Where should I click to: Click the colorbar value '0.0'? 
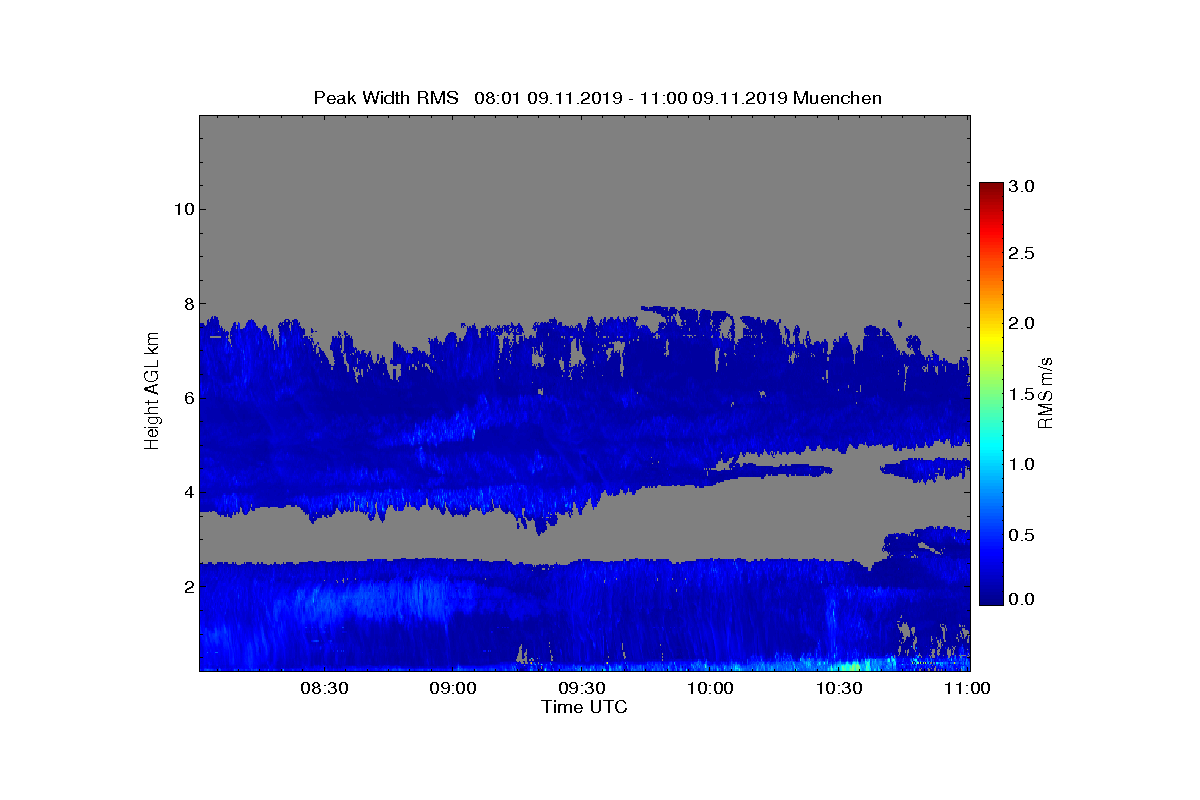(x=1022, y=599)
